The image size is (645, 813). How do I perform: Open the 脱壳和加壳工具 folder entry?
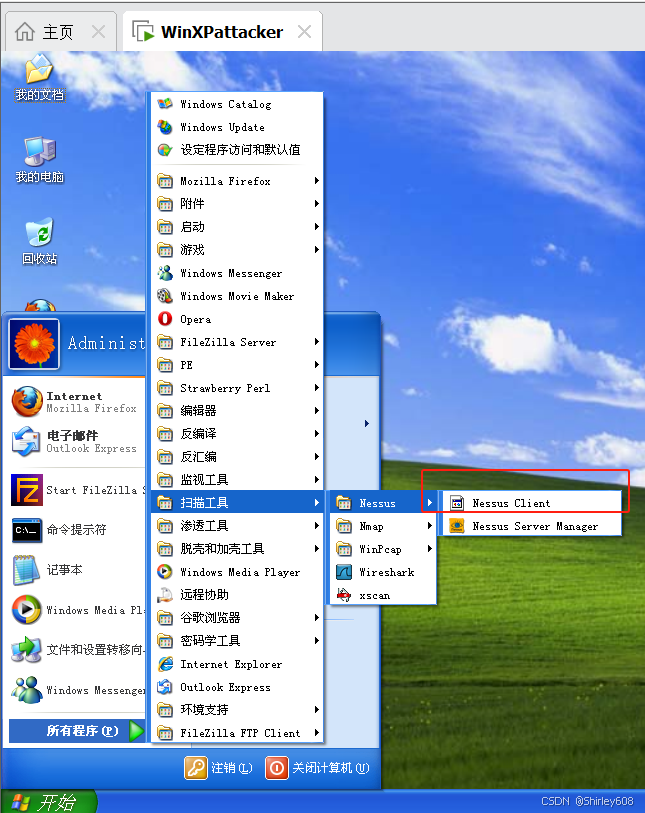click(x=237, y=549)
